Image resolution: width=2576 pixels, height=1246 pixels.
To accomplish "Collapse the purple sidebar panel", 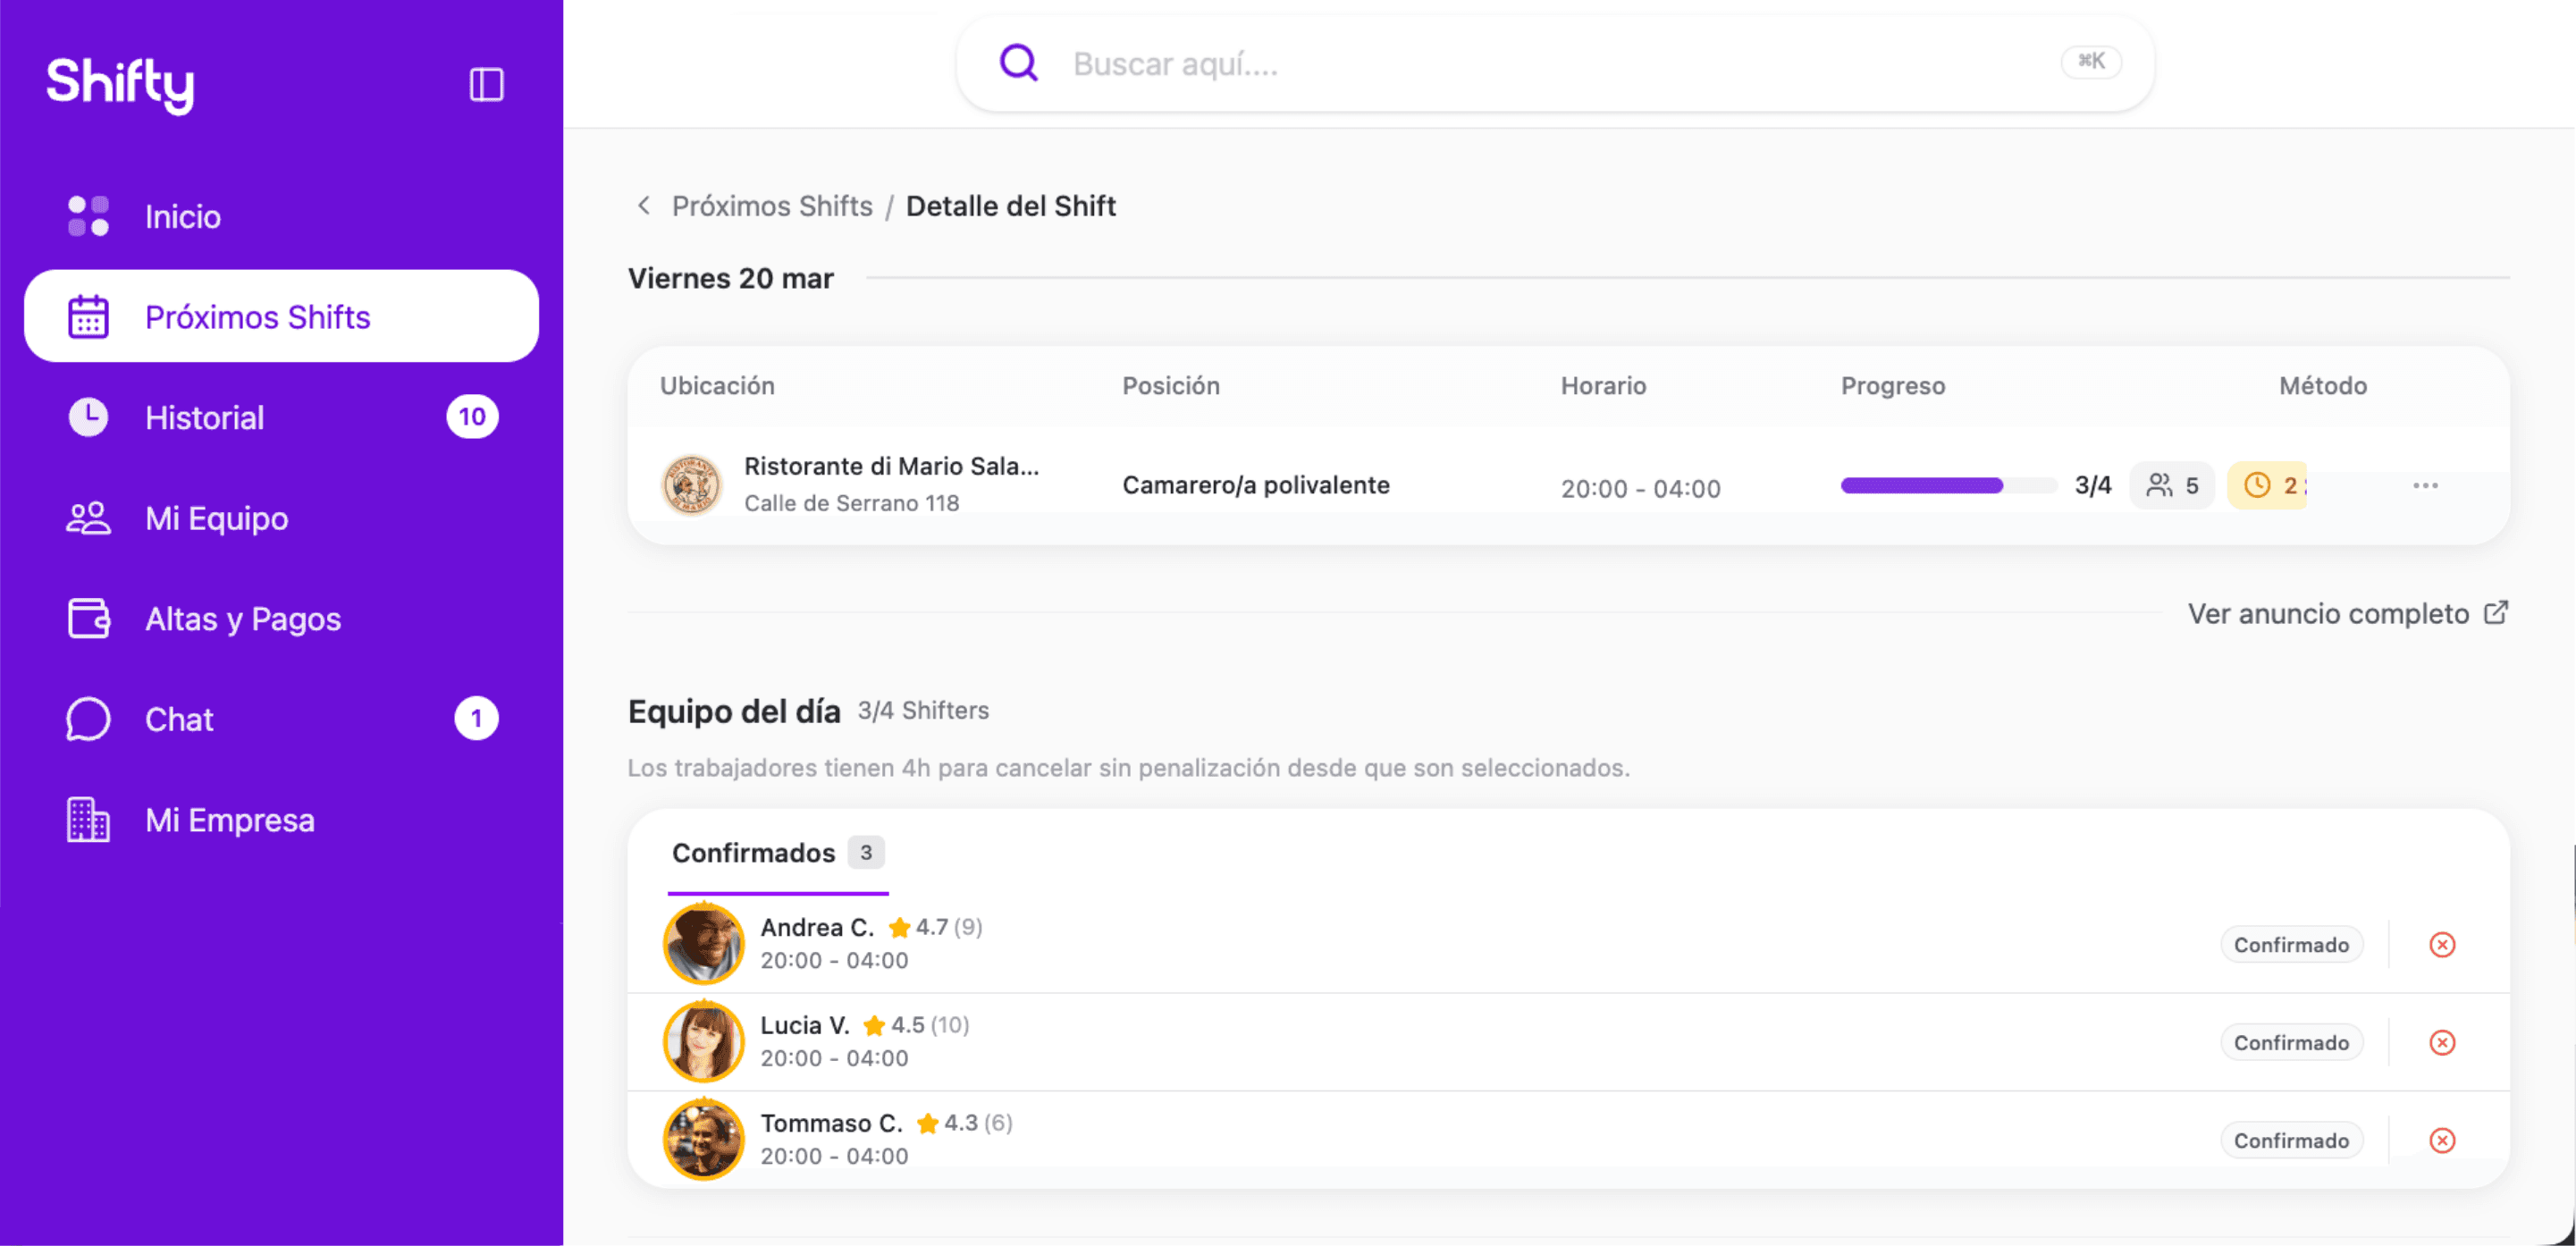I will tap(487, 84).
